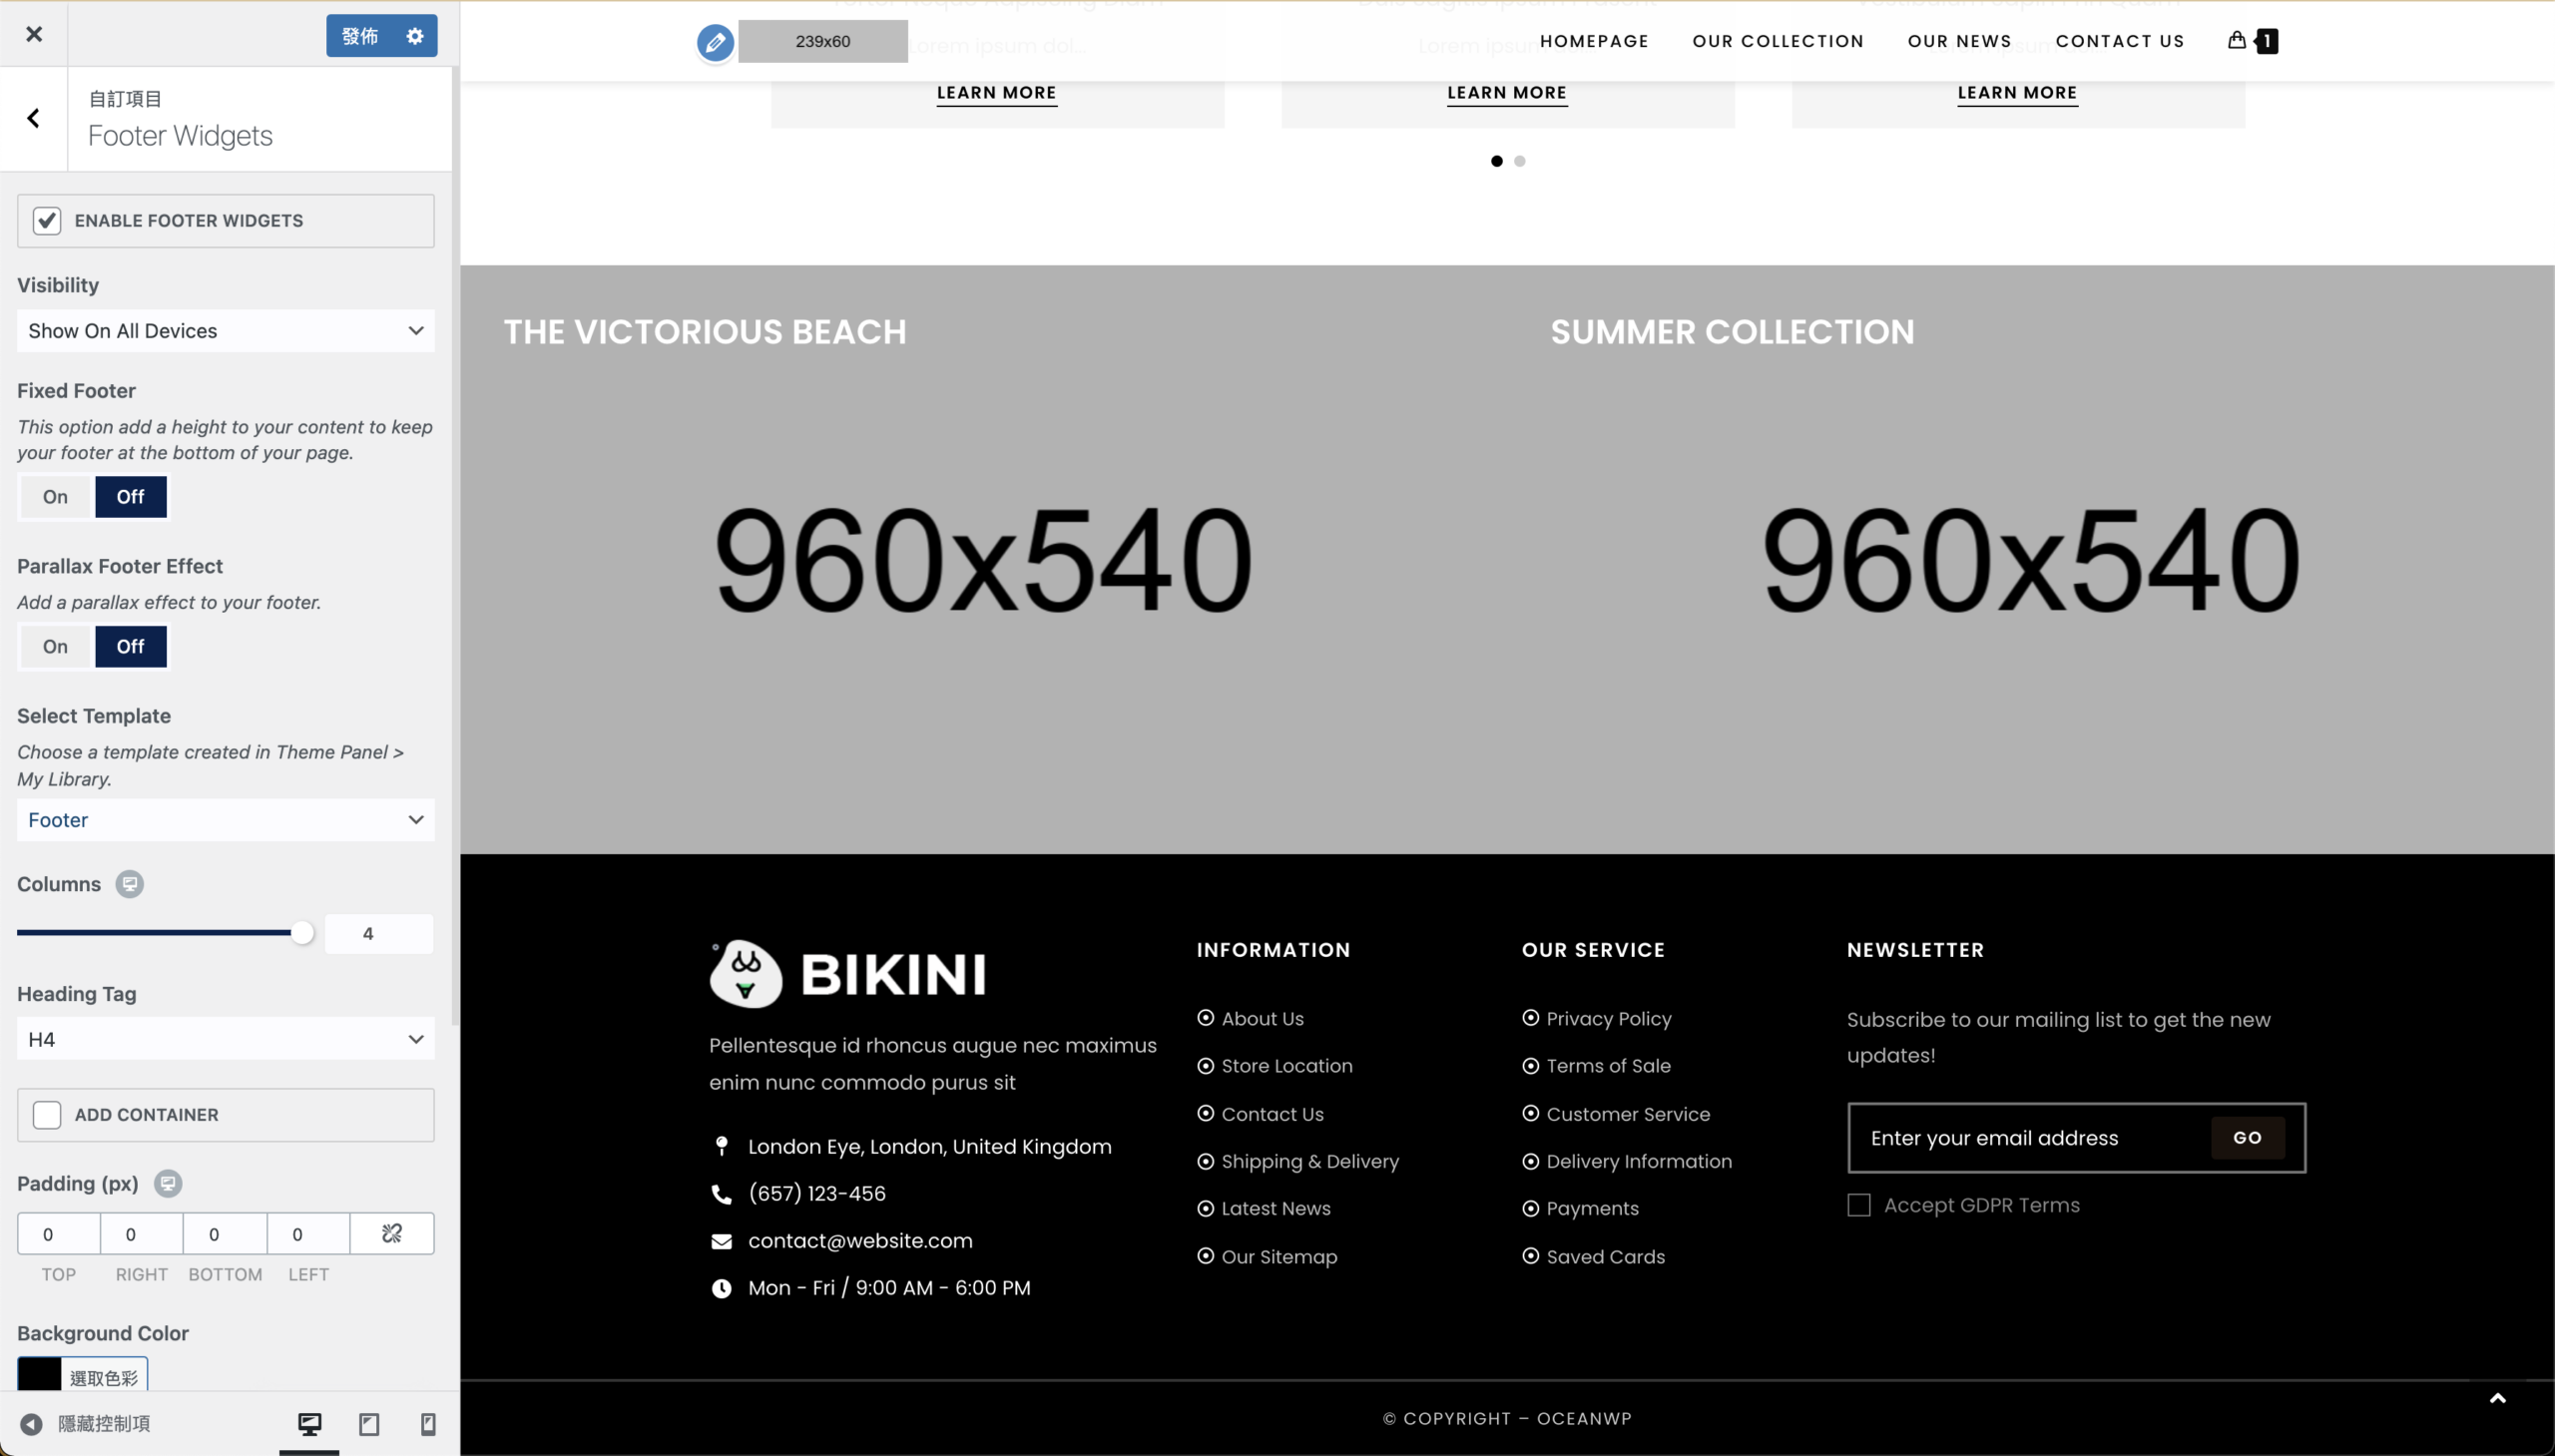Go to Contact Us menu item

pos(2119,41)
